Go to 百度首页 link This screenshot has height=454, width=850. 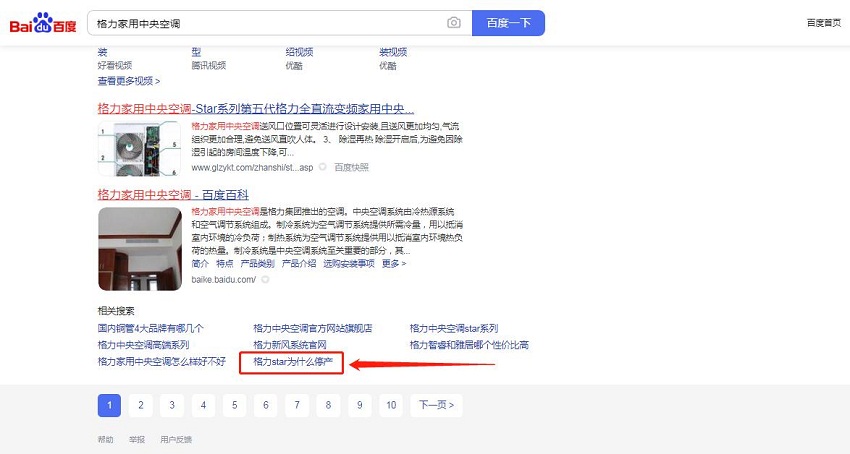click(823, 23)
